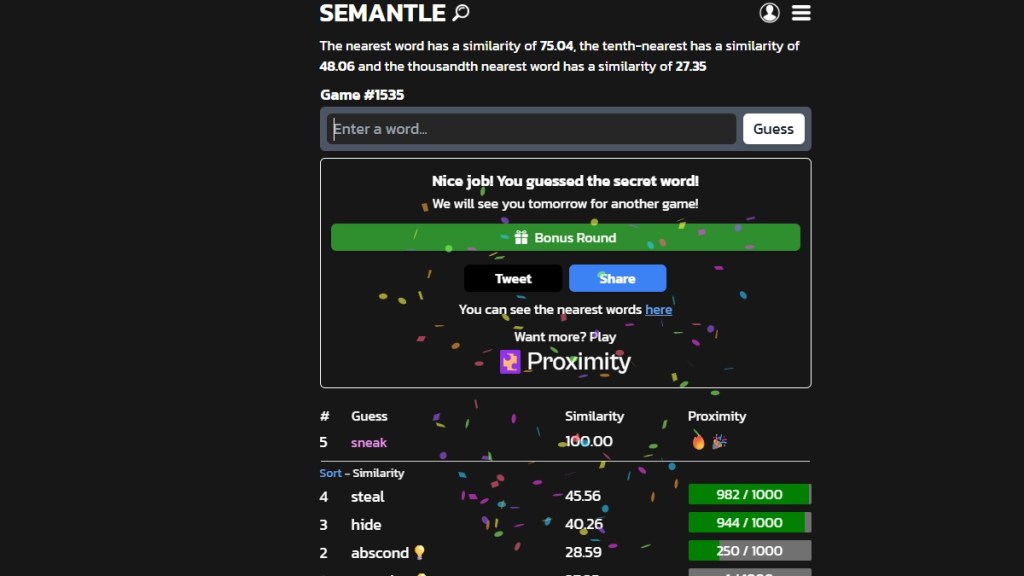Click the 982/1000 proximity bar for steal
The width and height of the screenshot is (1024, 576).
click(750, 494)
